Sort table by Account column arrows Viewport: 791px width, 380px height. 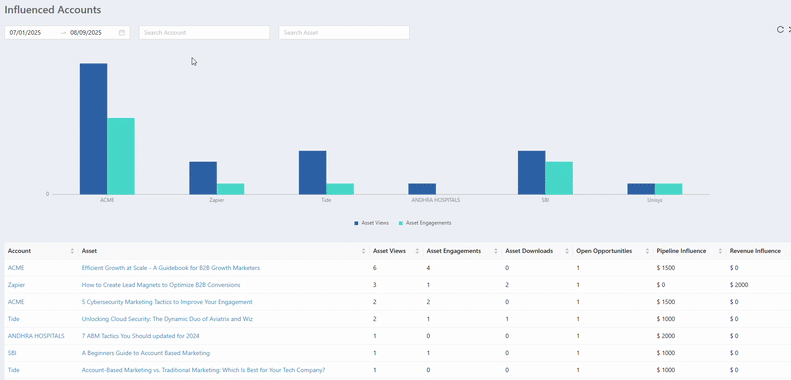point(72,251)
